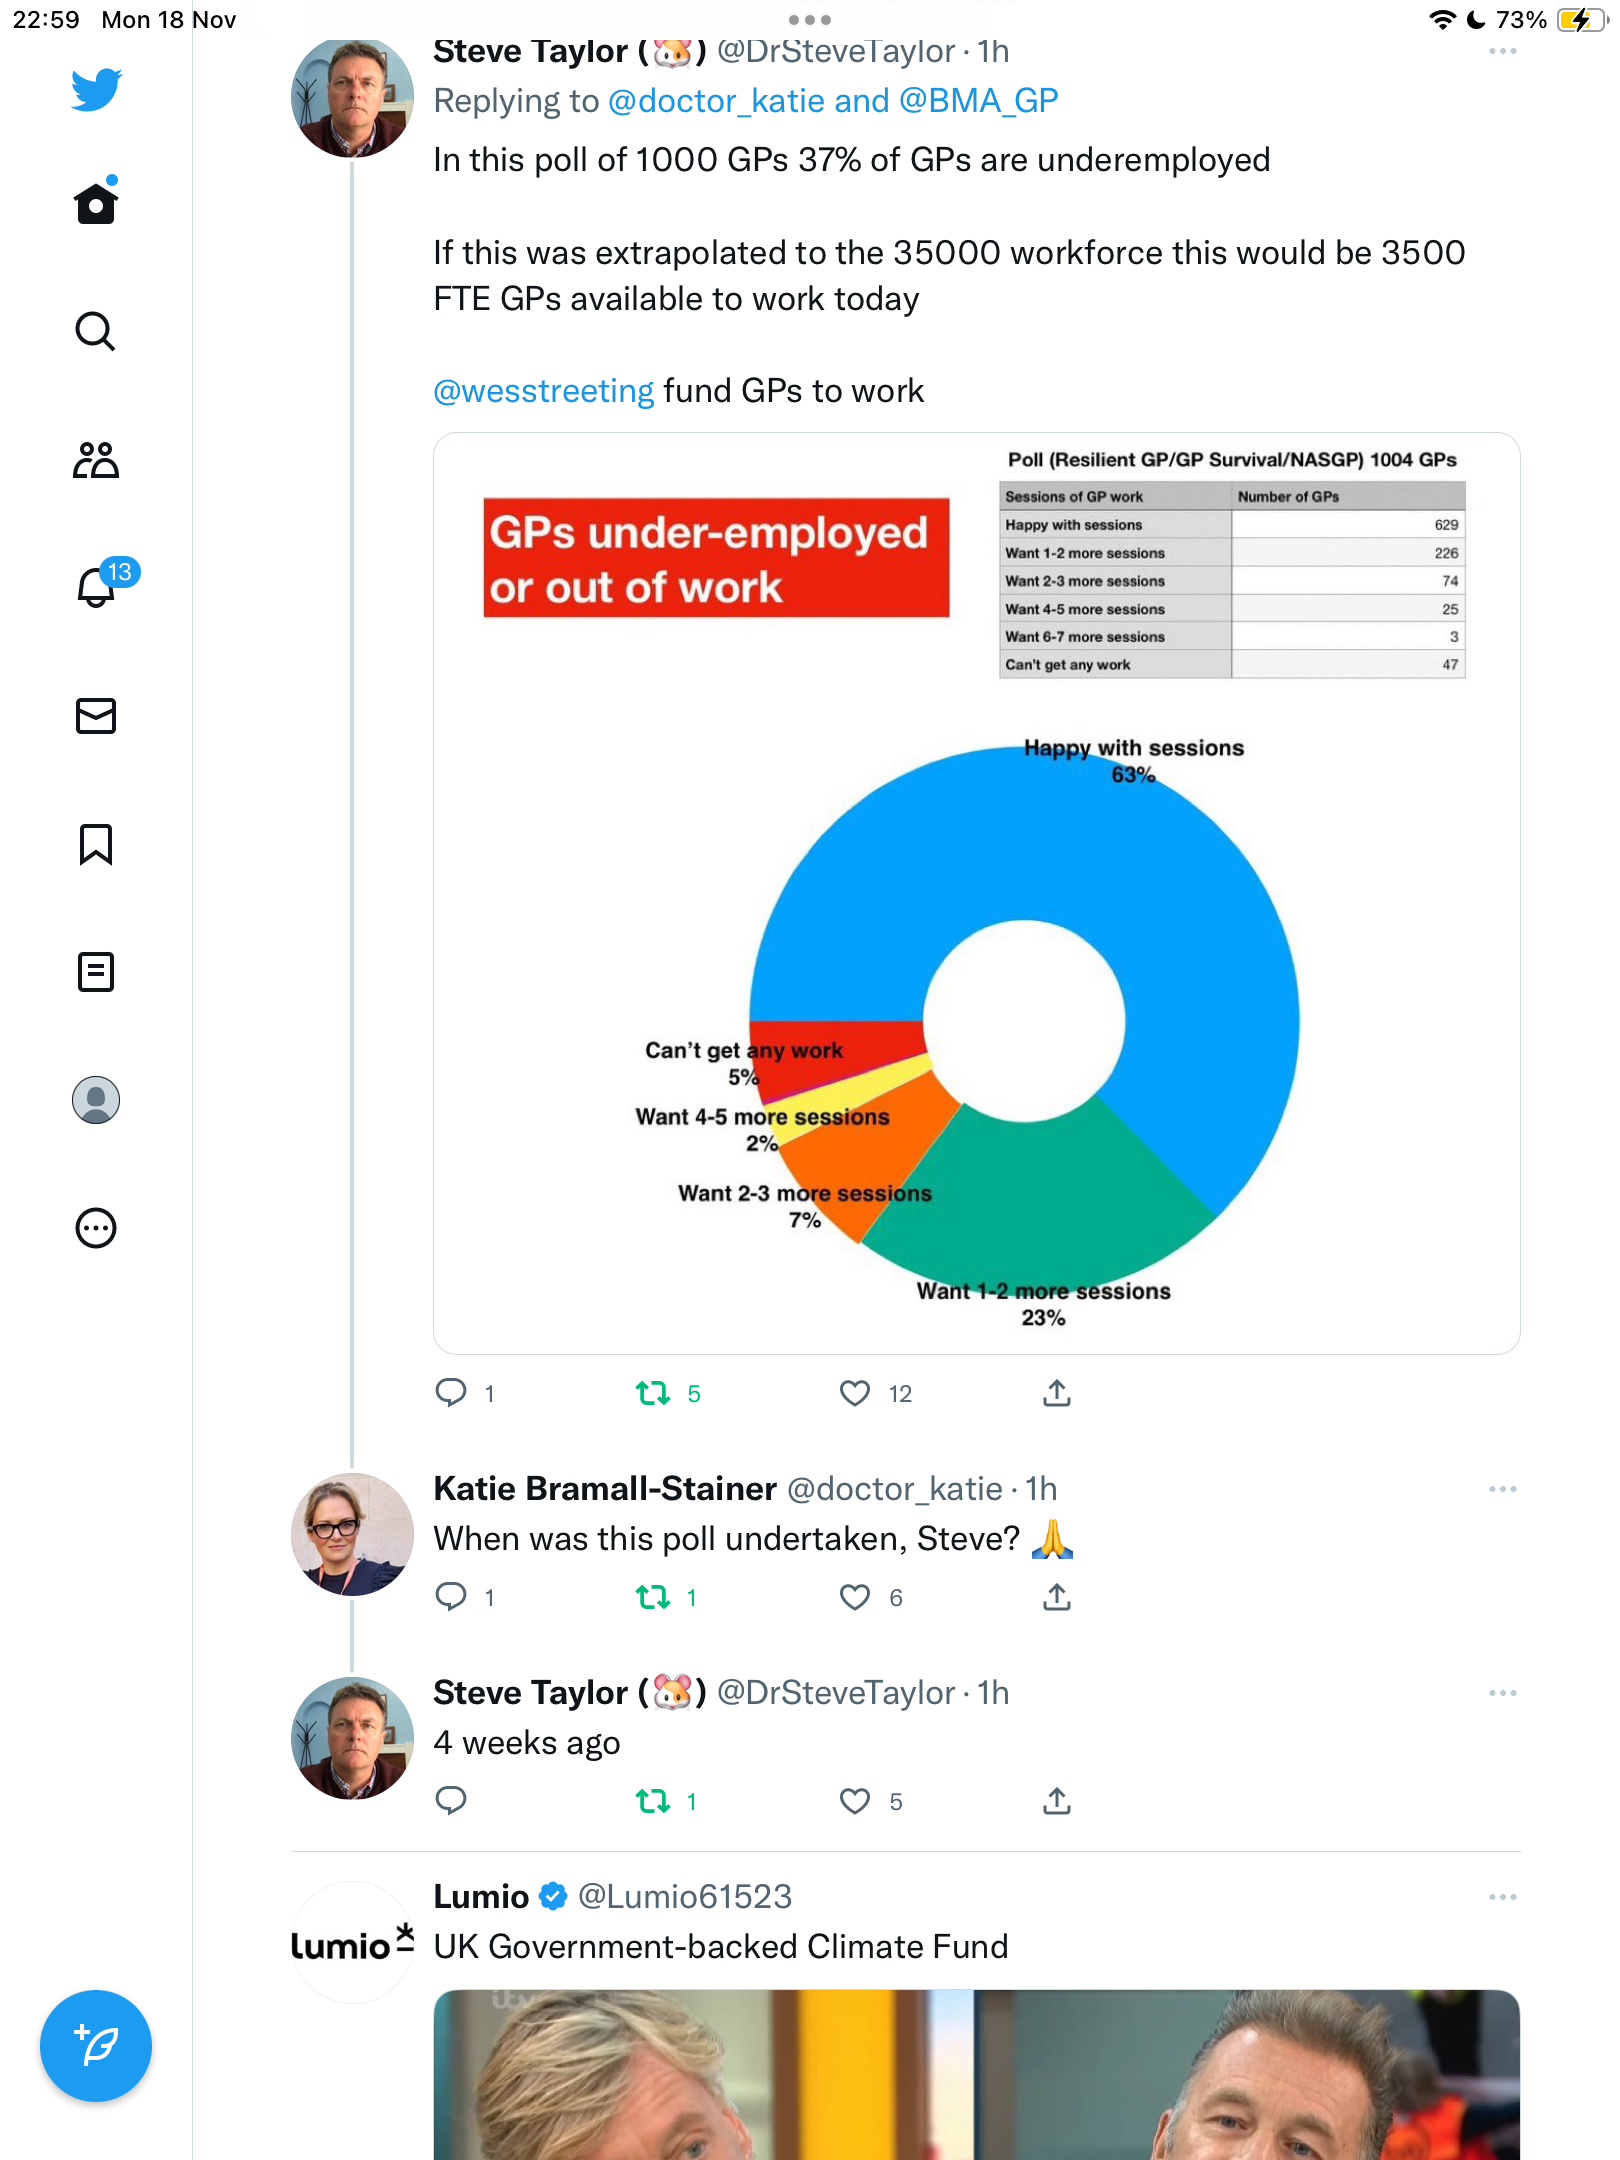Open the More circle menu in sidebar
Image resolution: width=1620 pixels, height=2160 pixels.
pyautogui.click(x=96, y=1228)
